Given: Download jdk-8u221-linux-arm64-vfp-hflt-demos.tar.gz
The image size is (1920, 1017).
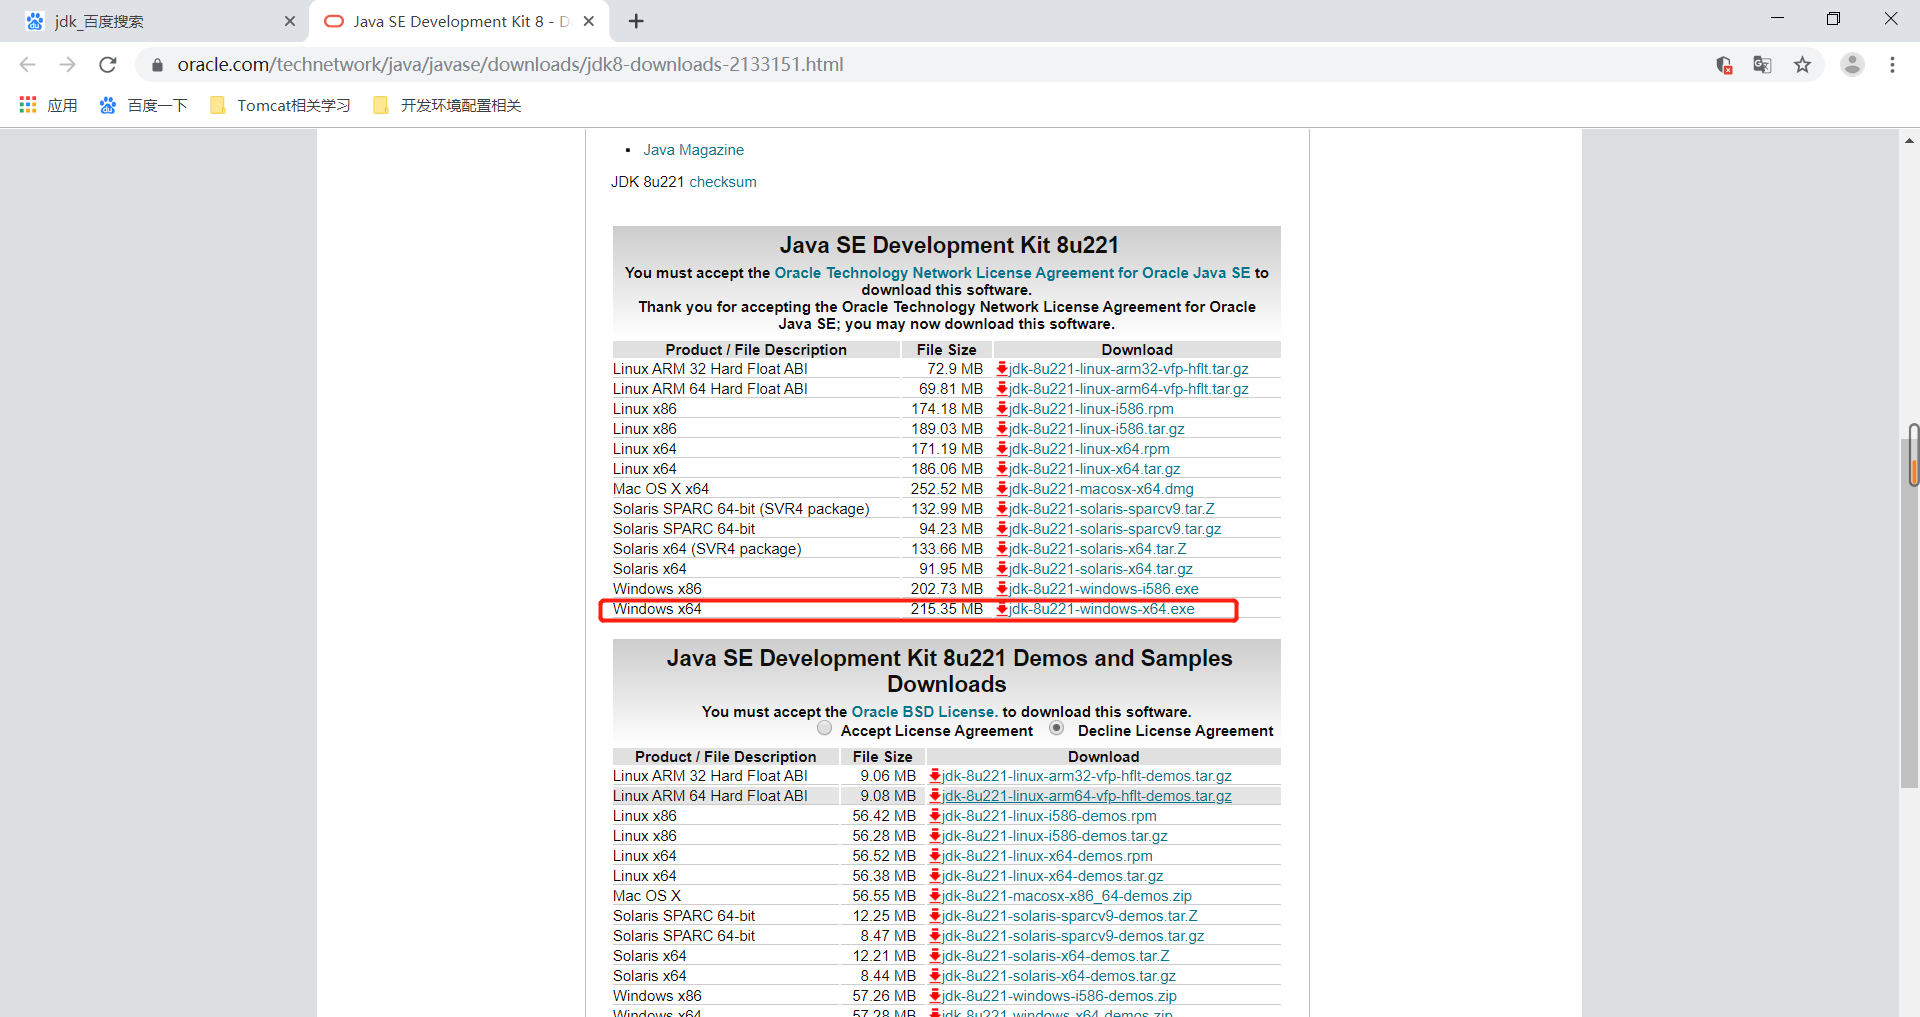Looking at the screenshot, I should pyautogui.click(x=1086, y=796).
